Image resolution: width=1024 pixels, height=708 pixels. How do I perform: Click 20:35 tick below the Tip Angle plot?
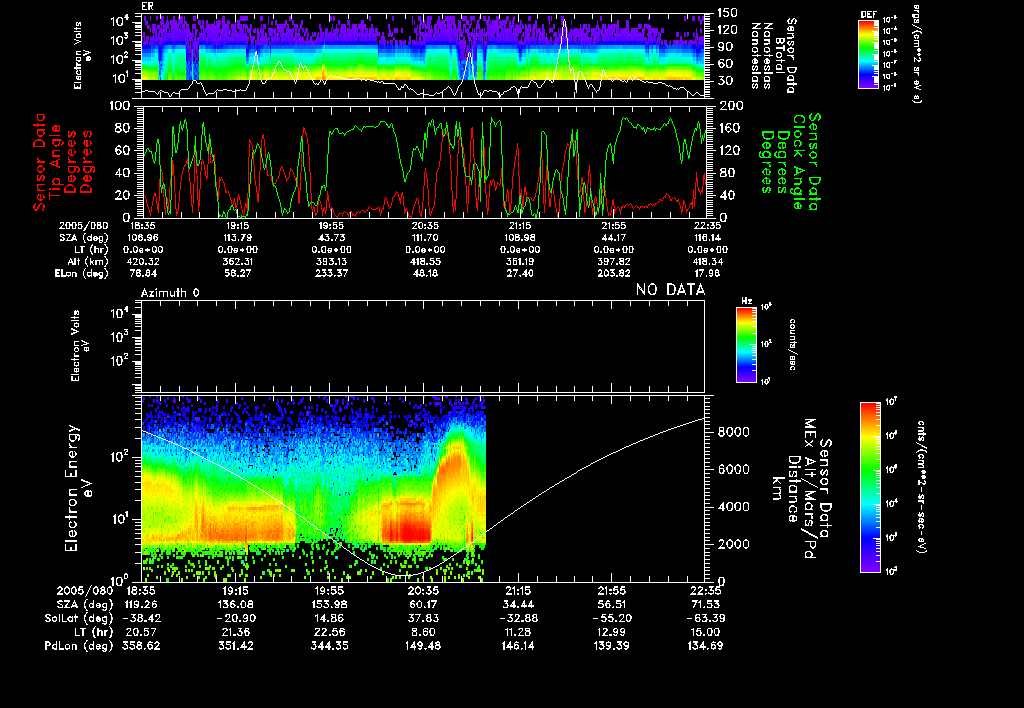coord(425,227)
